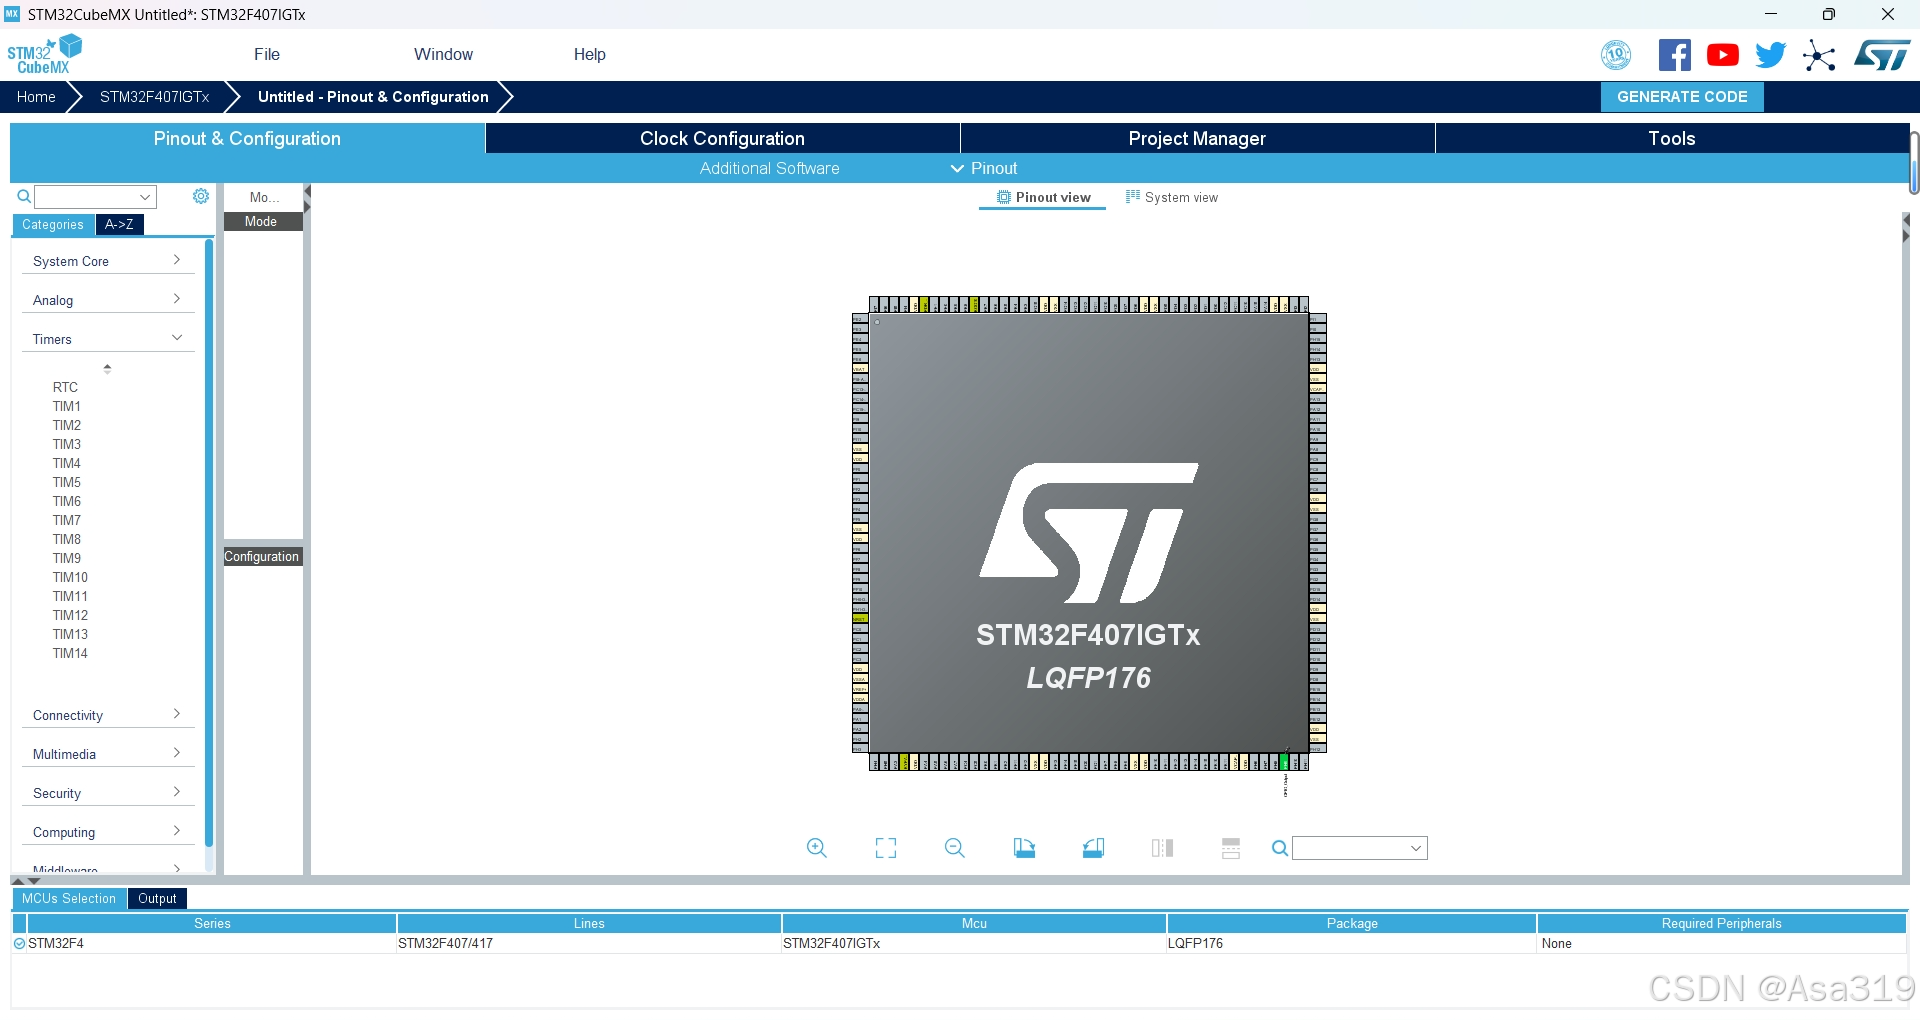
Task: Click the Package column header
Action: 1352,923
